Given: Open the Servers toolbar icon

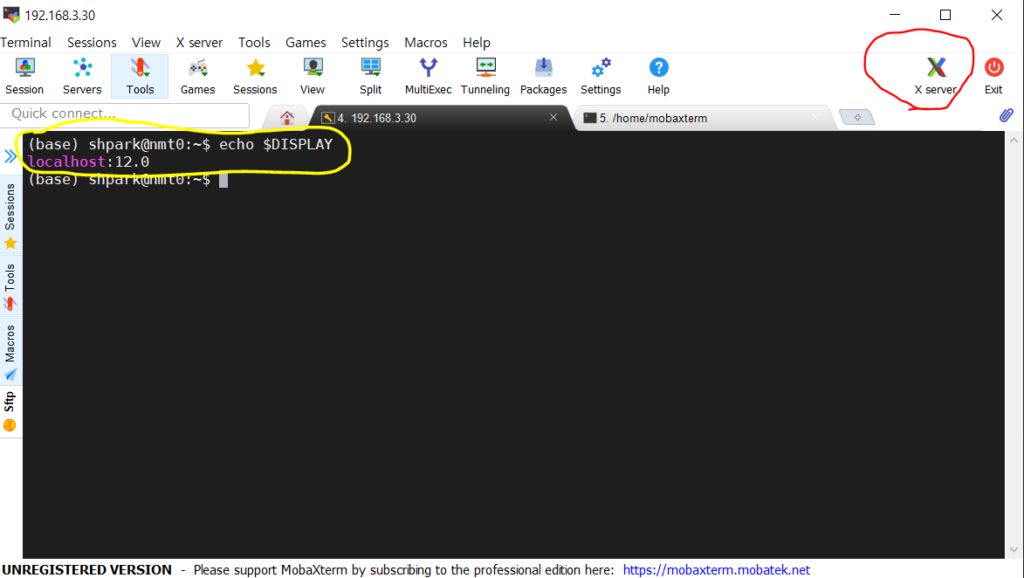Looking at the screenshot, I should [82, 76].
